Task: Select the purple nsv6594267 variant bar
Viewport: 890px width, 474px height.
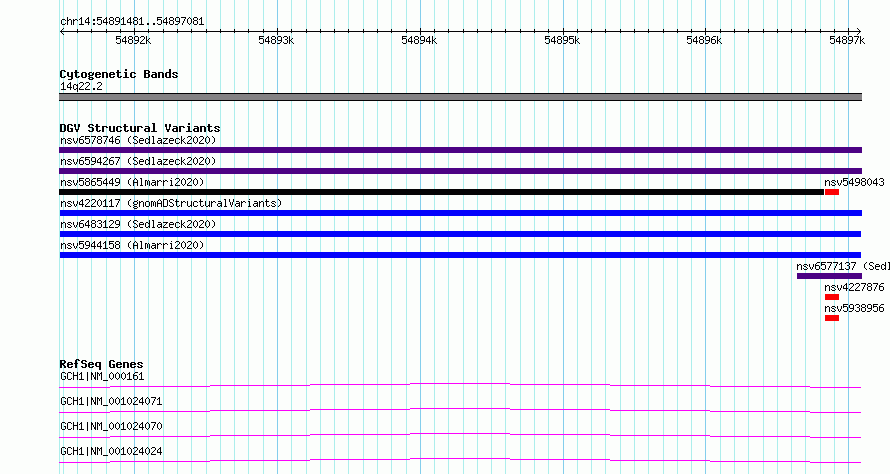Action: [x=460, y=171]
